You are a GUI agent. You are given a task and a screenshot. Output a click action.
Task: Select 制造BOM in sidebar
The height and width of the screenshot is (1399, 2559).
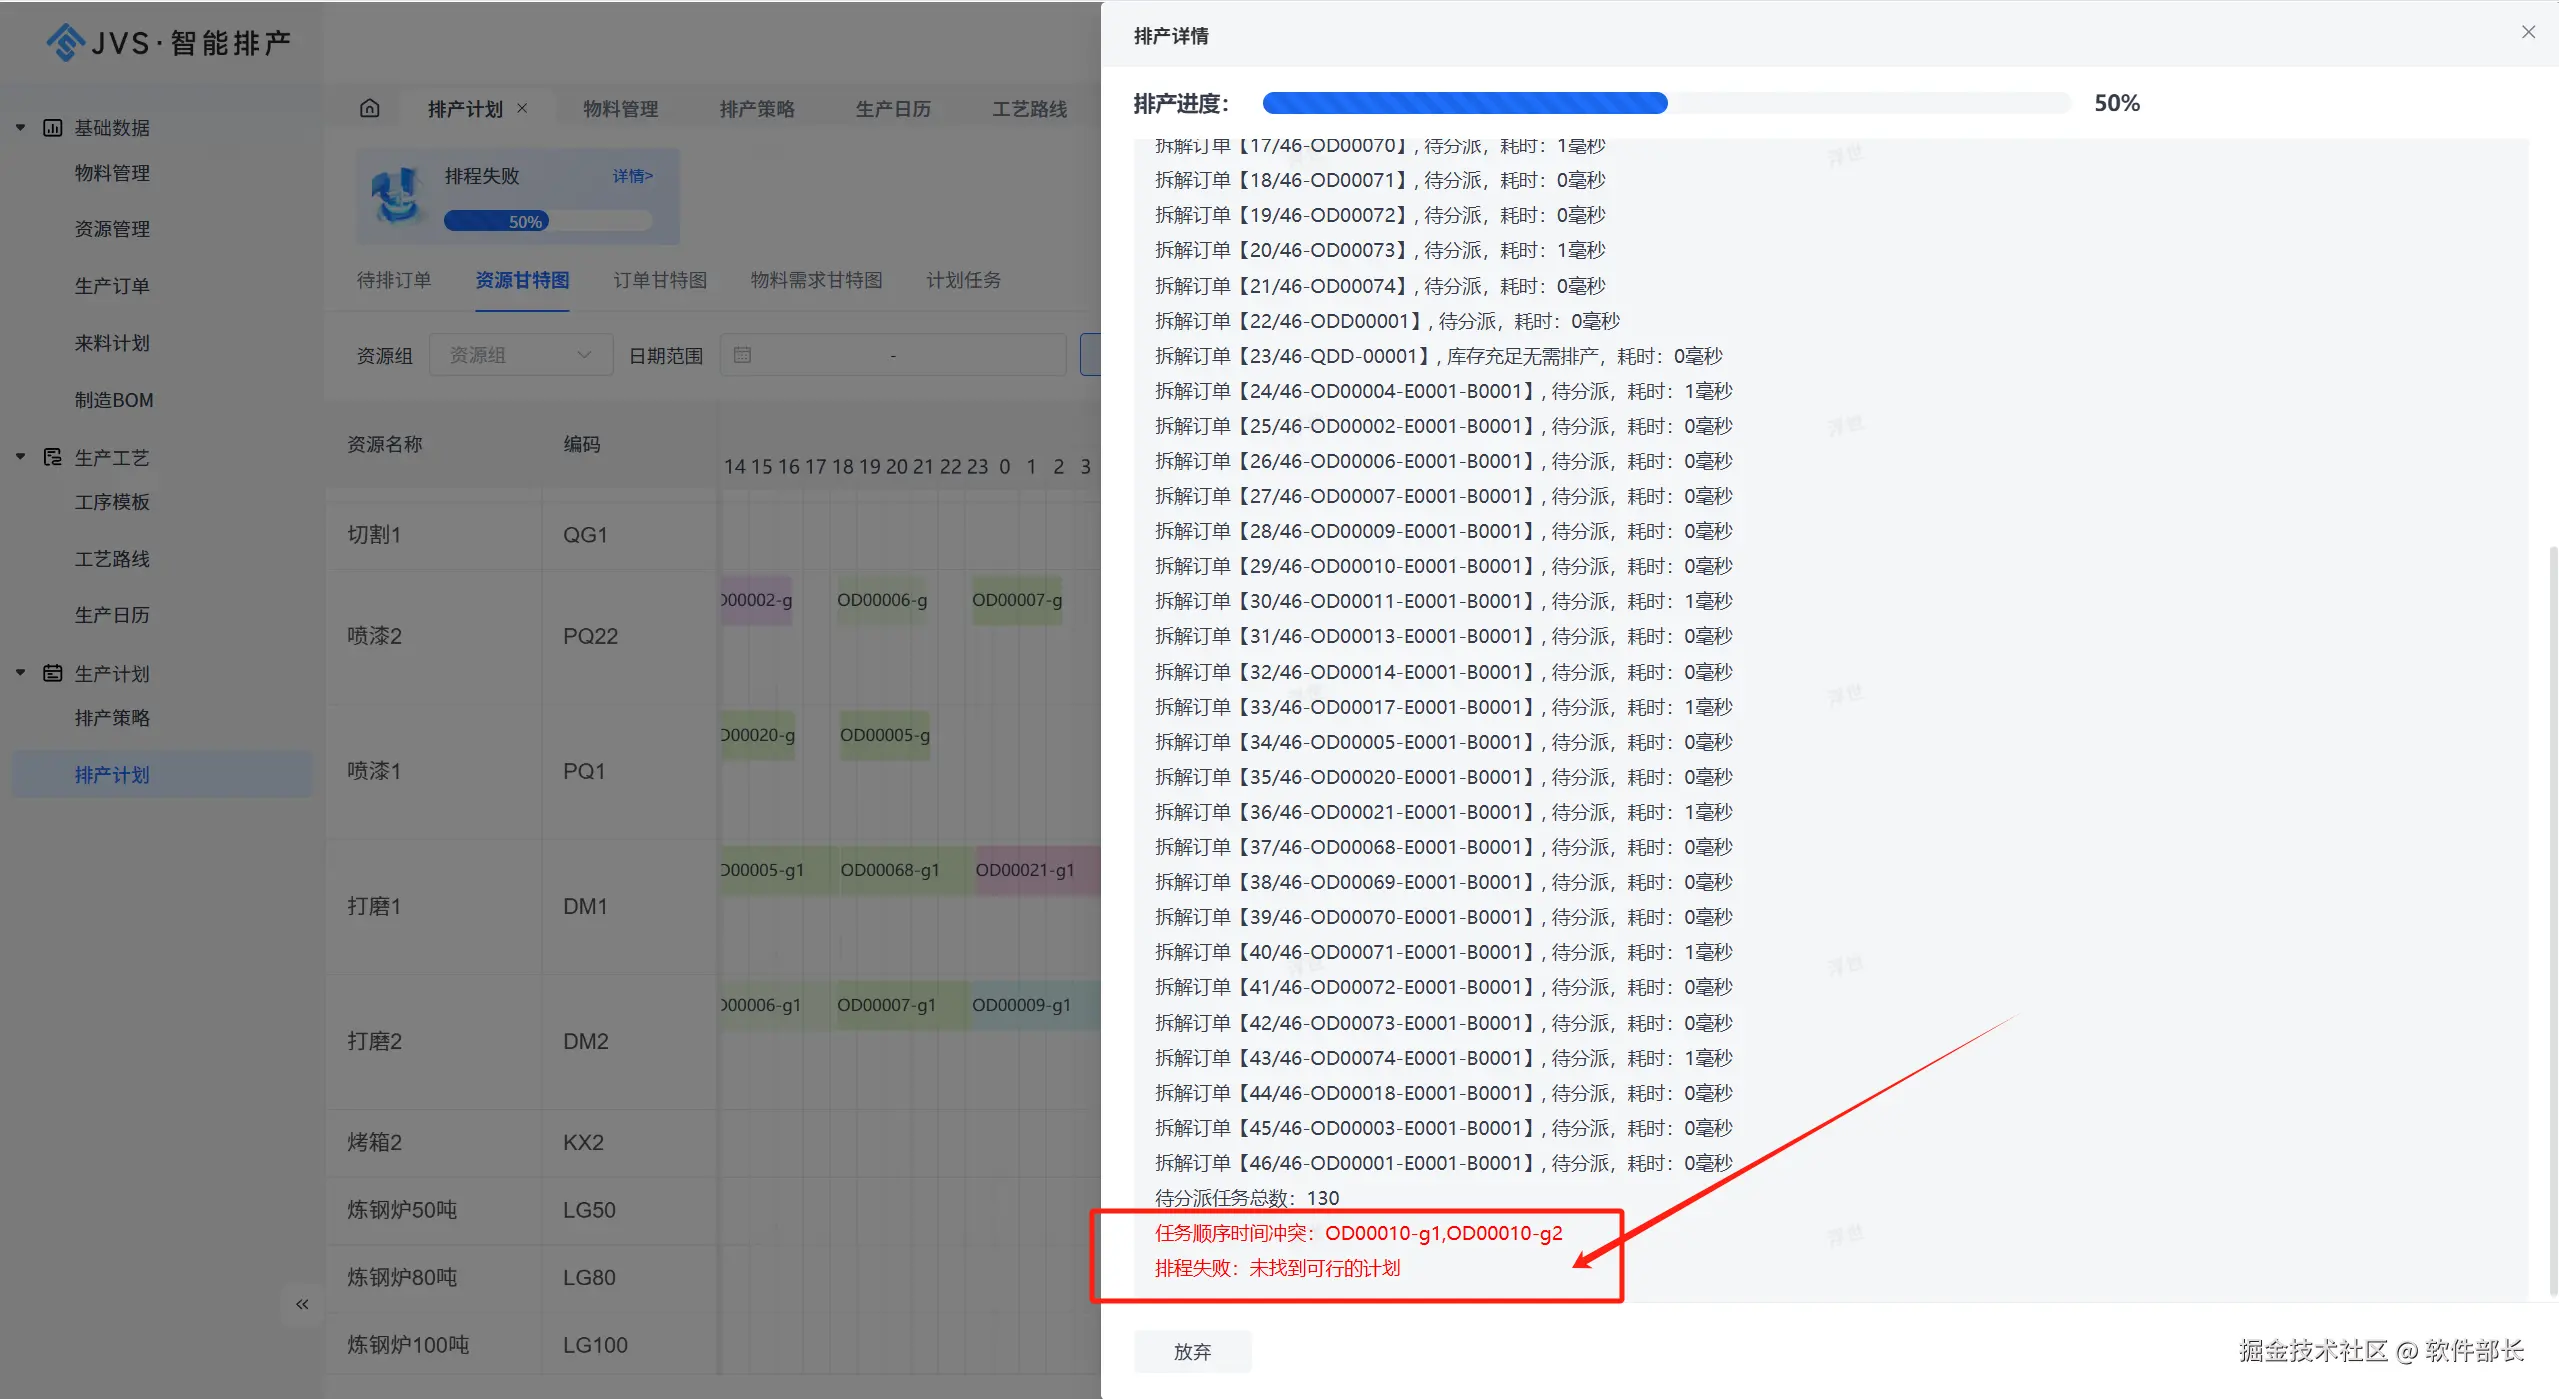click(114, 400)
